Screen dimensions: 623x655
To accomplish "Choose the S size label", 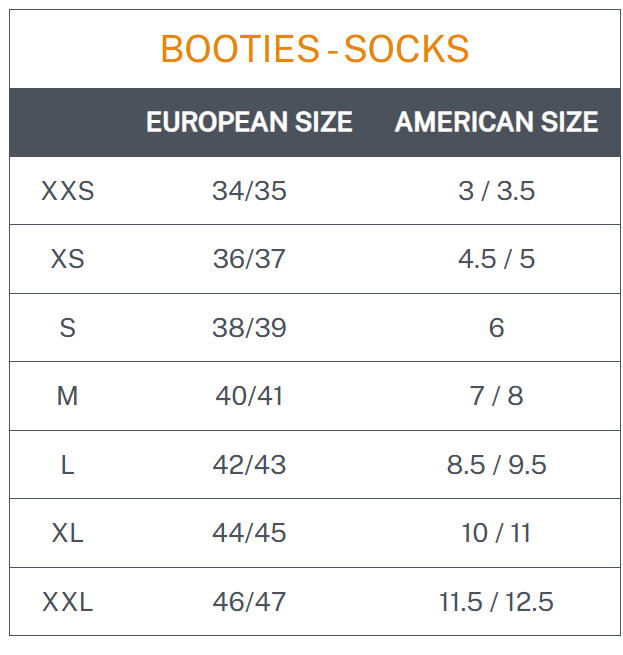I will tap(68, 328).
